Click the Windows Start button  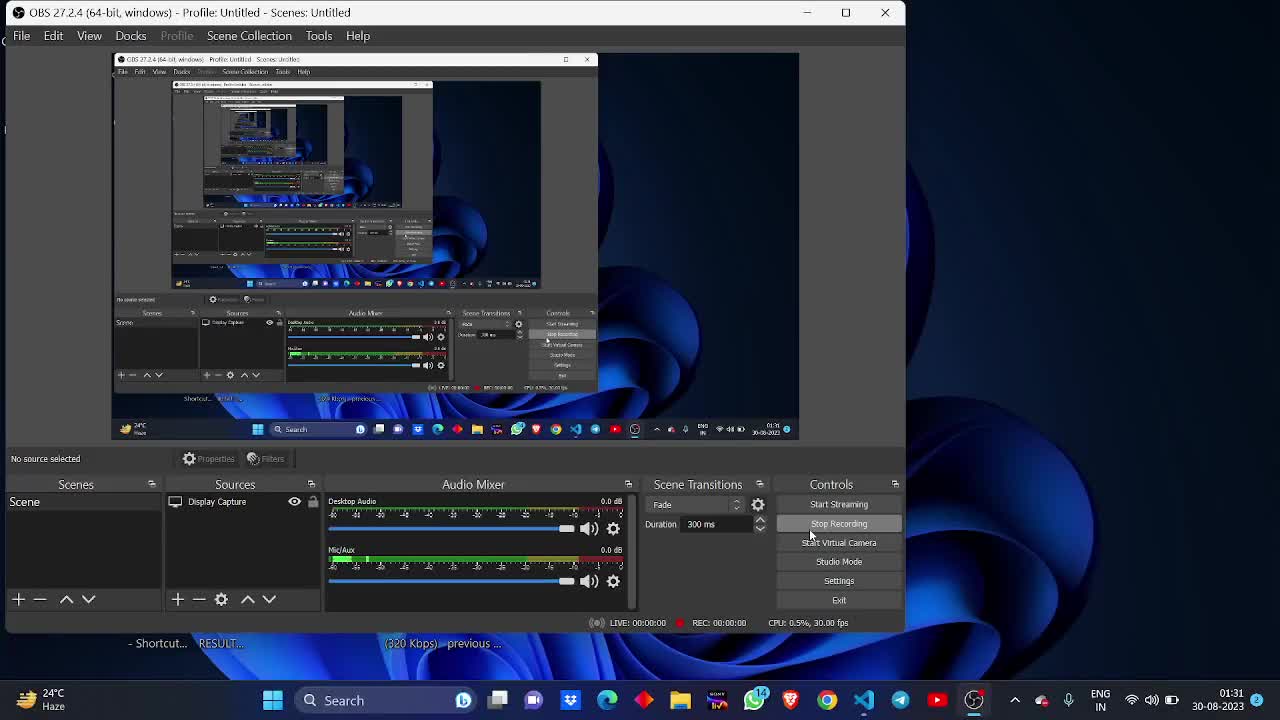tap(272, 700)
